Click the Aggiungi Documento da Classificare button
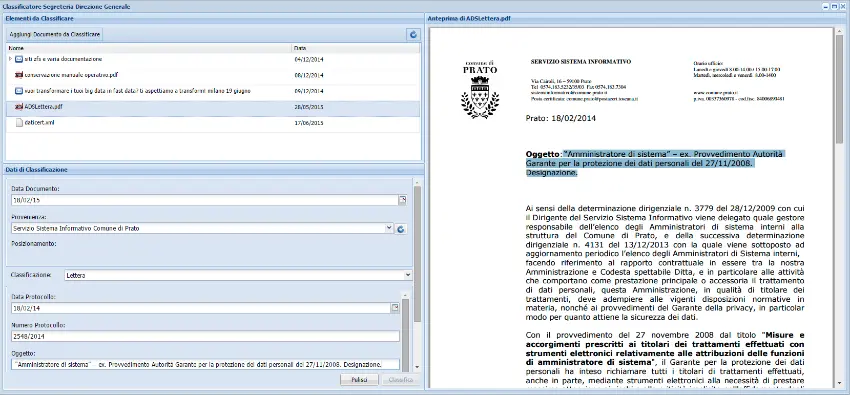850x395 pixels. pos(54,34)
